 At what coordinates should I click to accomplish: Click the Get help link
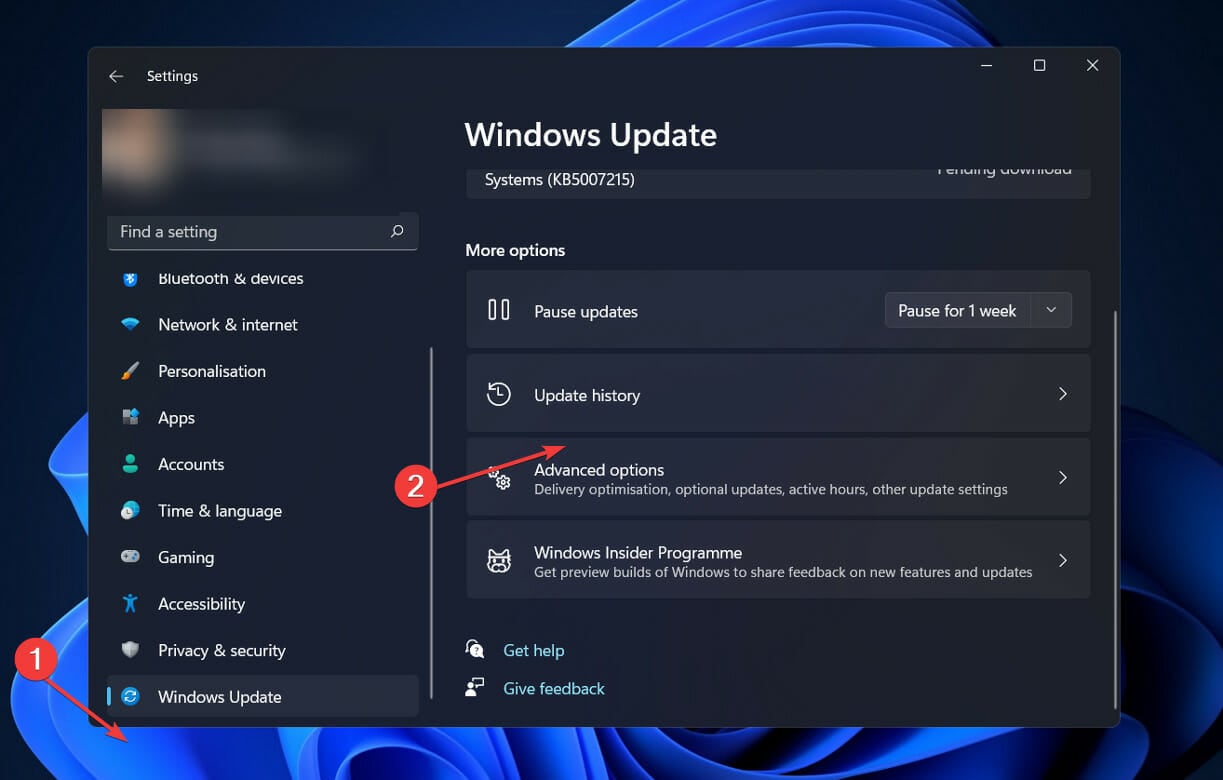(x=534, y=649)
